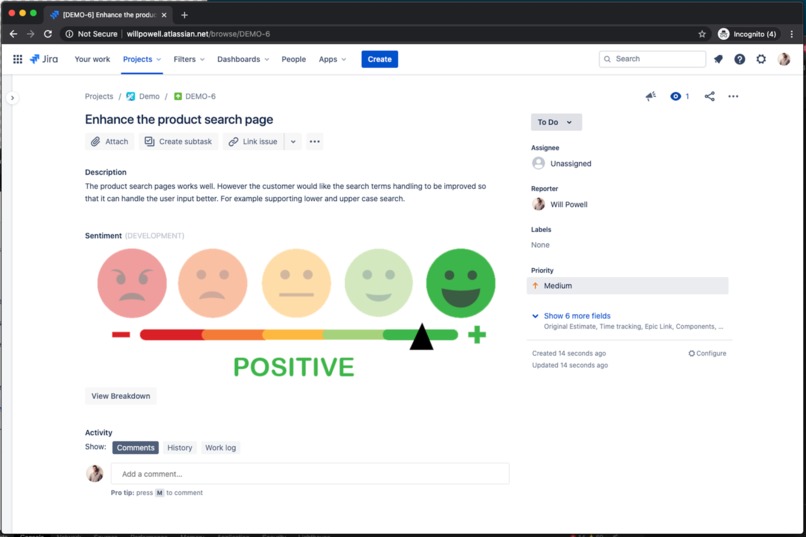Expand Show 6 more fields

pyautogui.click(x=577, y=316)
